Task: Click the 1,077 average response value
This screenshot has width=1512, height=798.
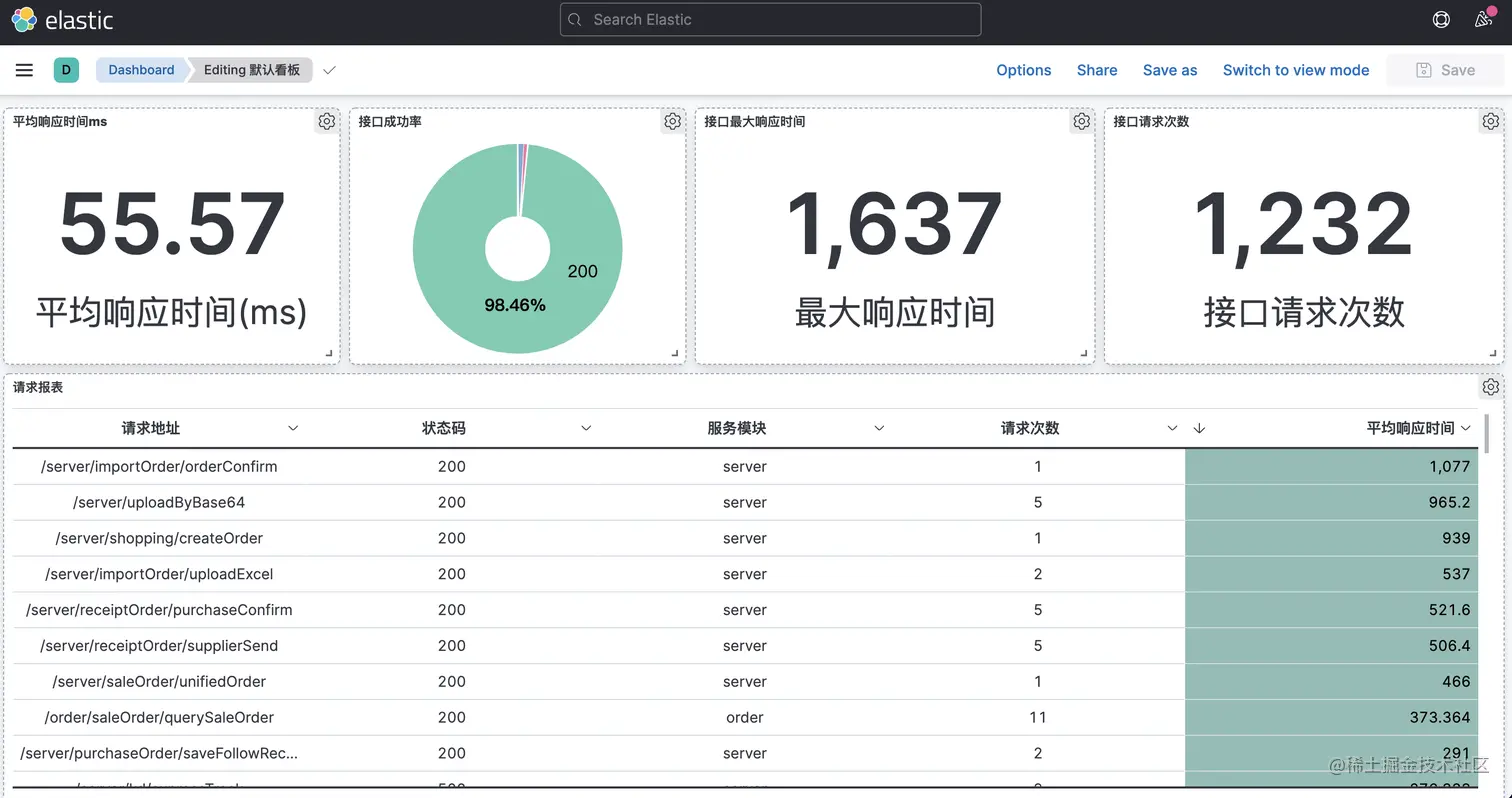Action: 1450,466
